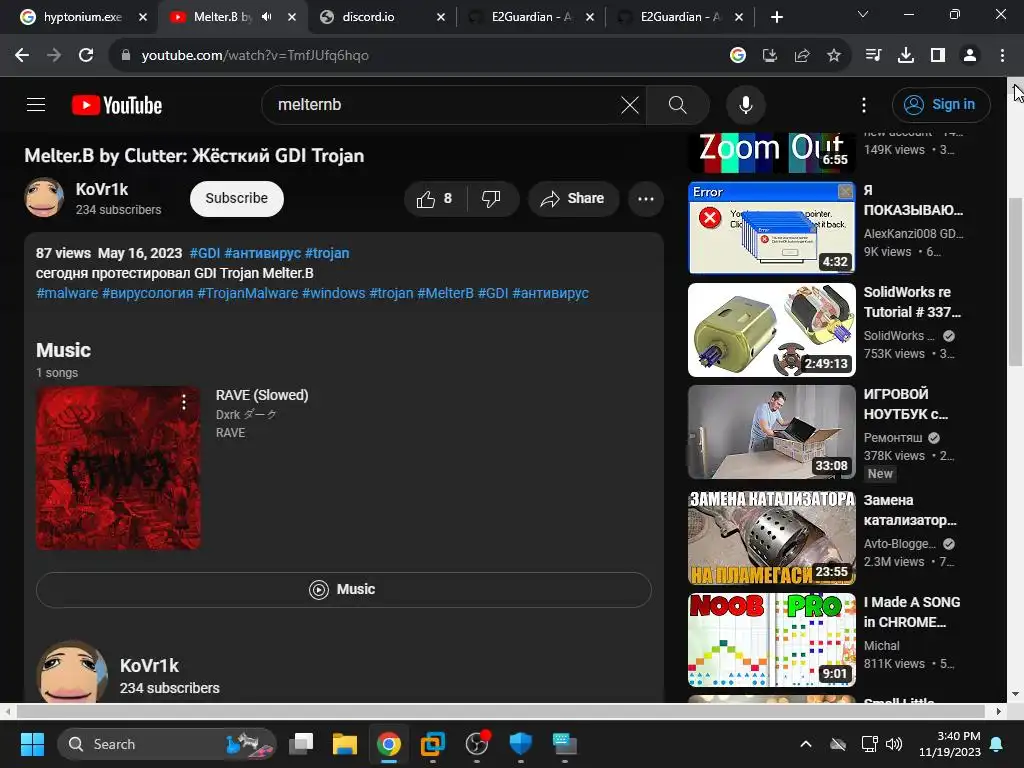1024x768 pixels.
Task: Open KoVr1k channel name near Subscribe
Action: click(102, 189)
